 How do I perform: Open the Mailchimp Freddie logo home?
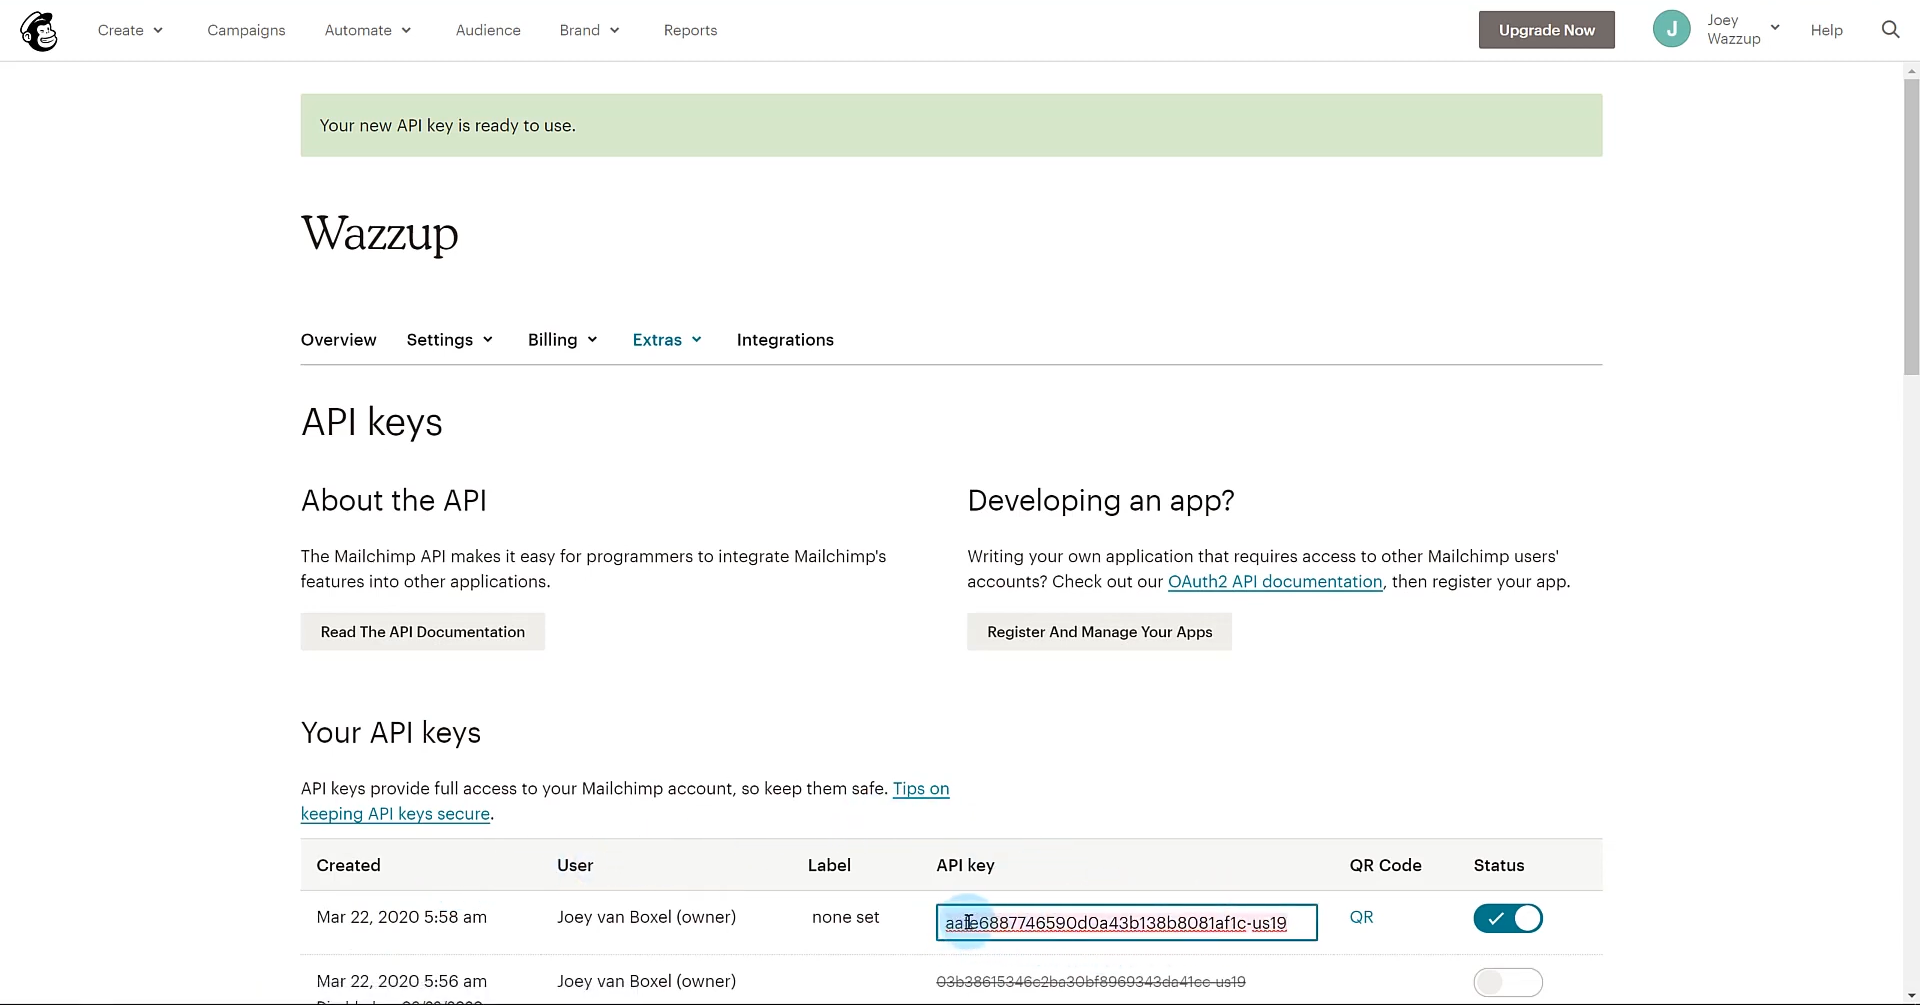pos(39,31)
